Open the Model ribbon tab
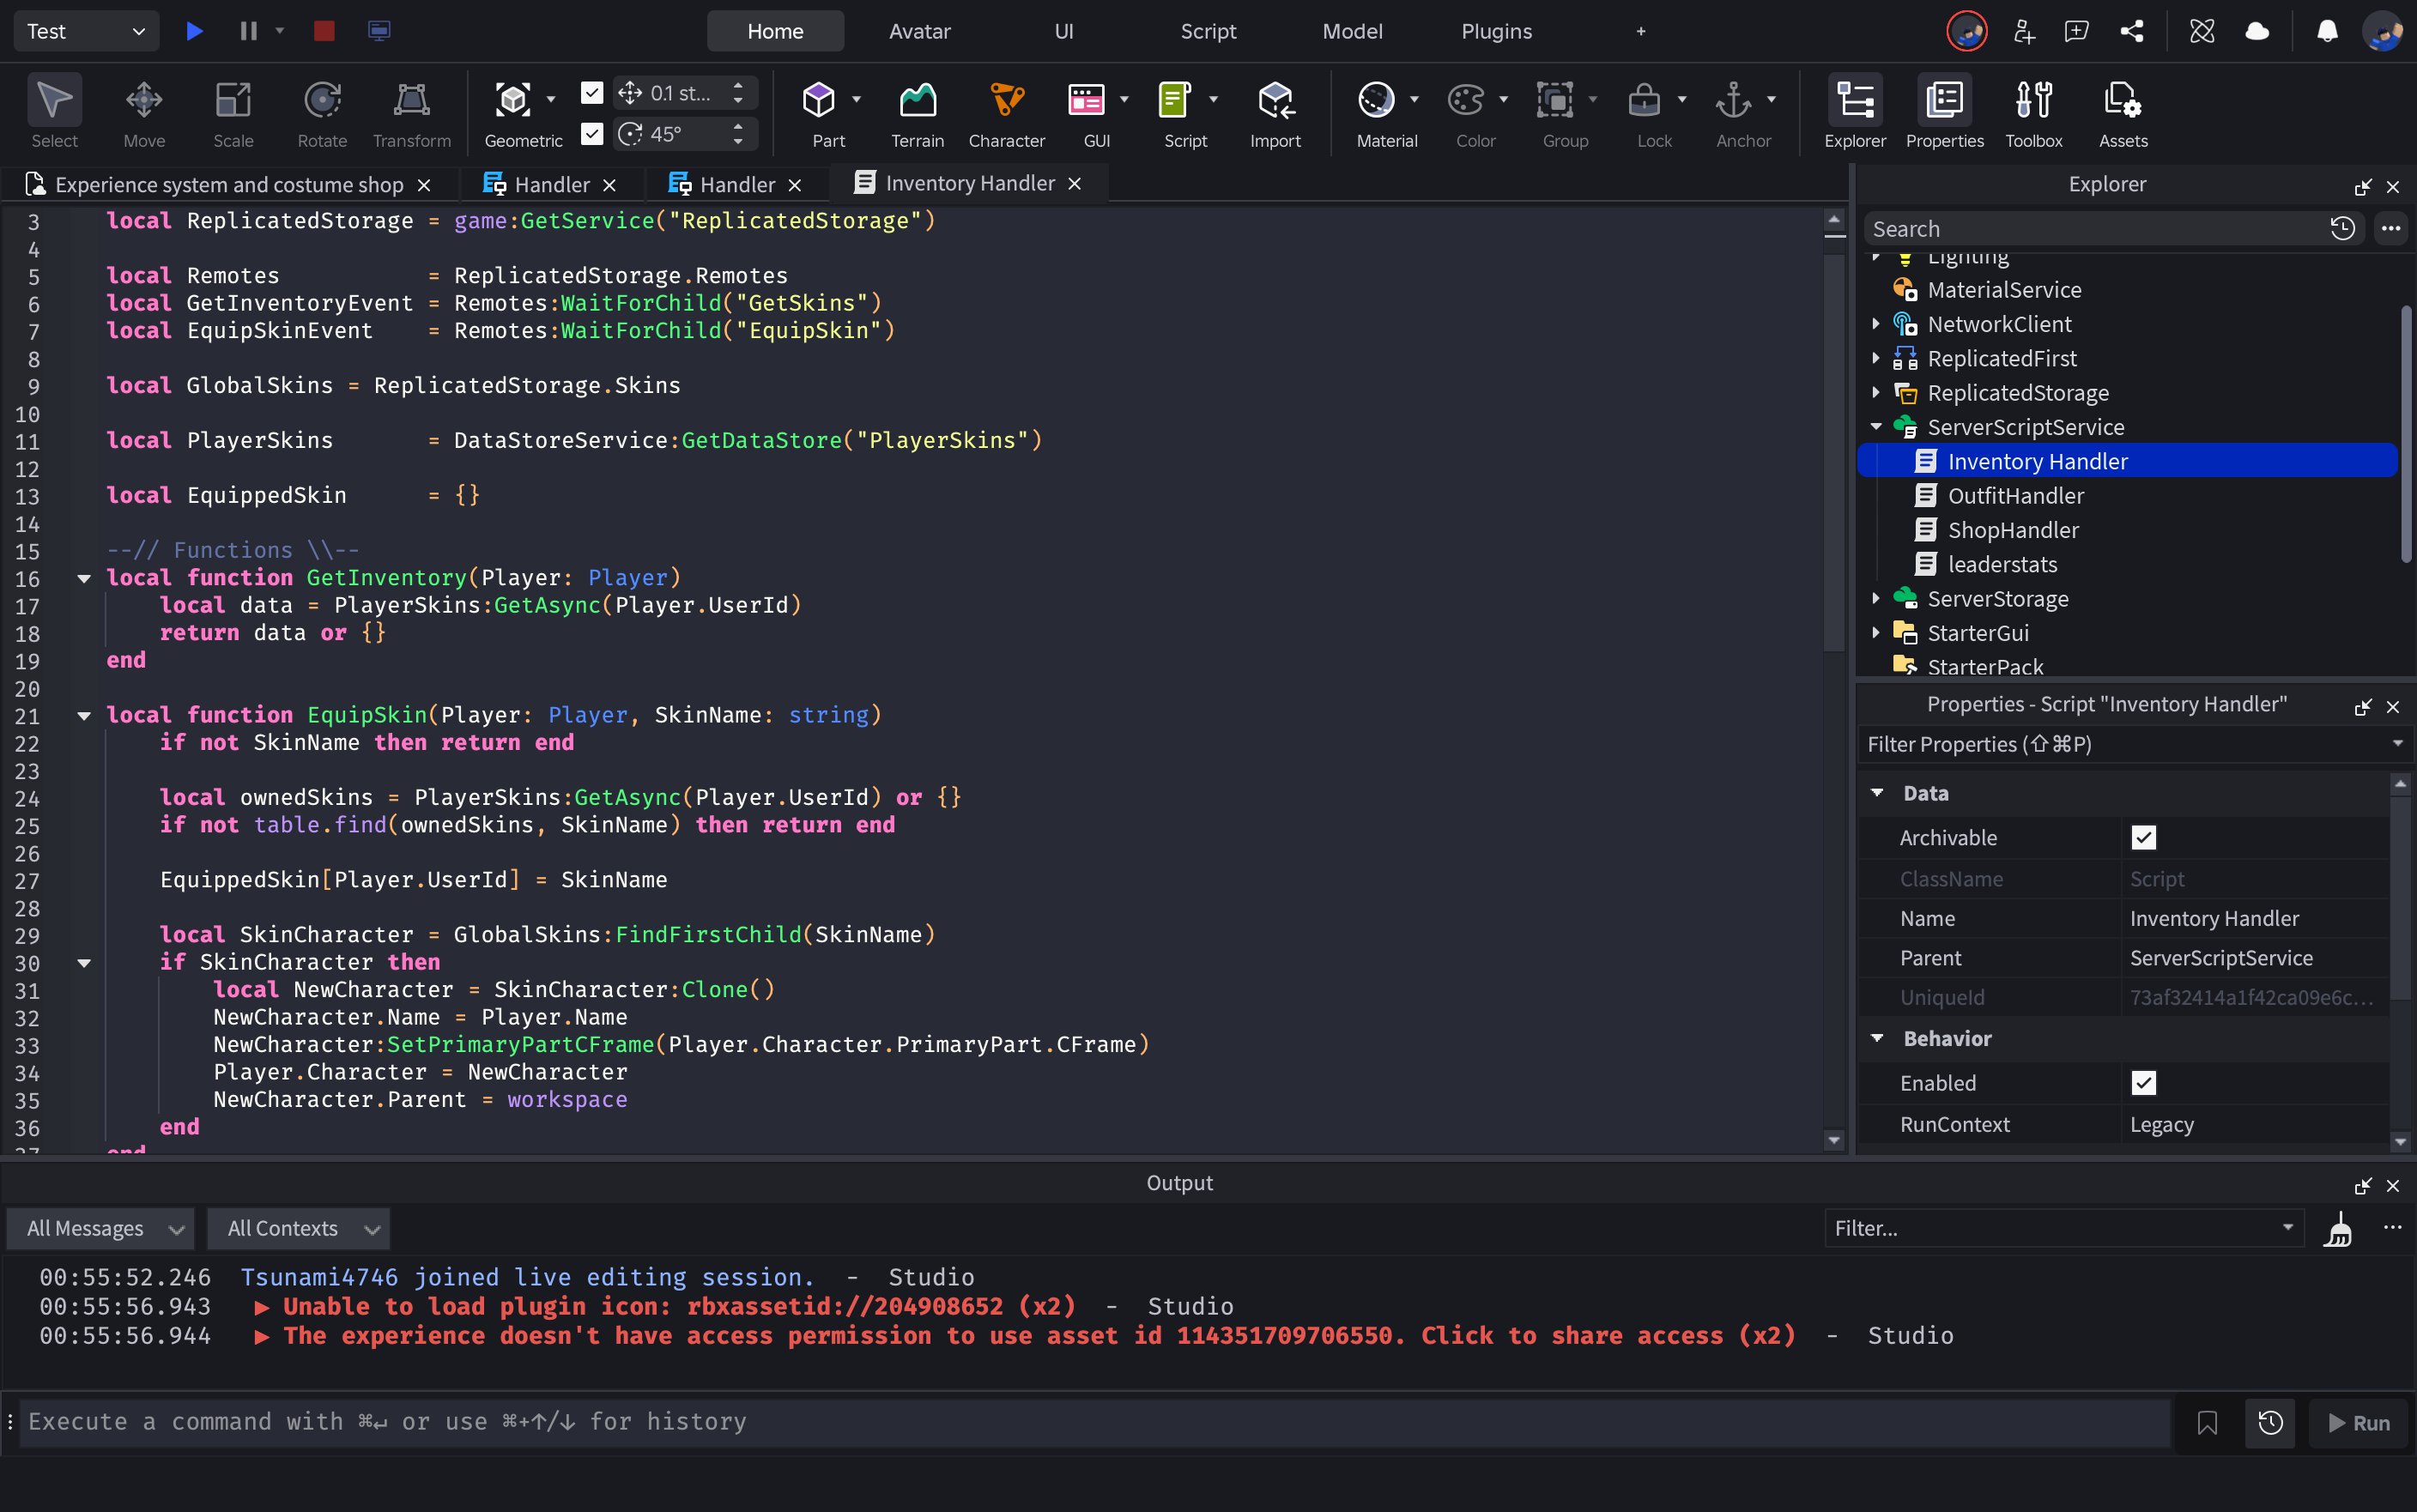Viewport: 2417px width, 1512px height. [1352, 31]
